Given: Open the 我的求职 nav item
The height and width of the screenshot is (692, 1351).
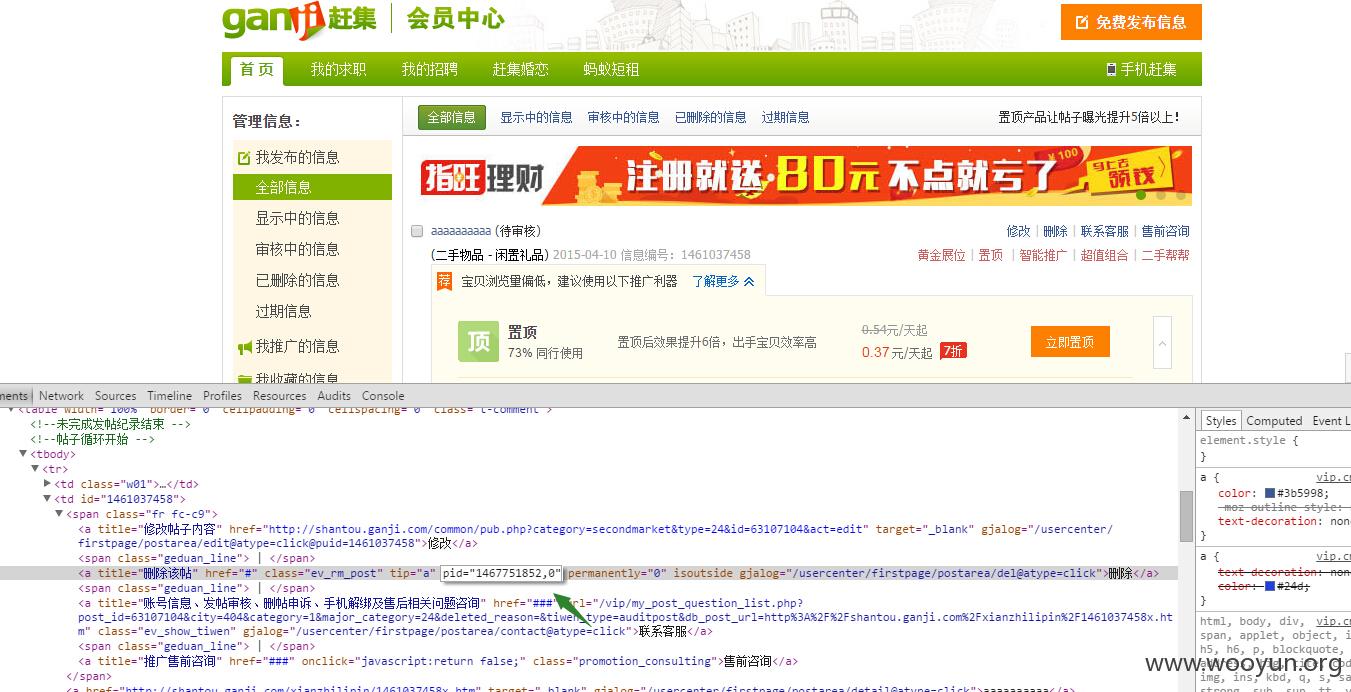Looking at the screenshot, I should (x=338, y=70).
